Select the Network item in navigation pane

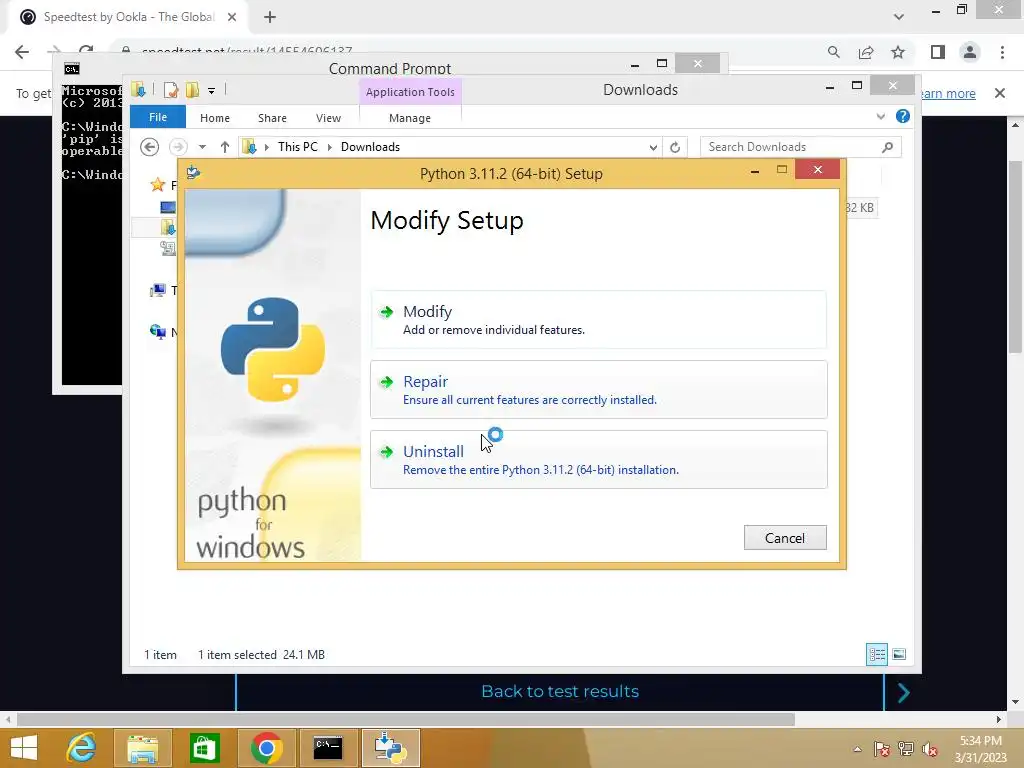point(157,332)
